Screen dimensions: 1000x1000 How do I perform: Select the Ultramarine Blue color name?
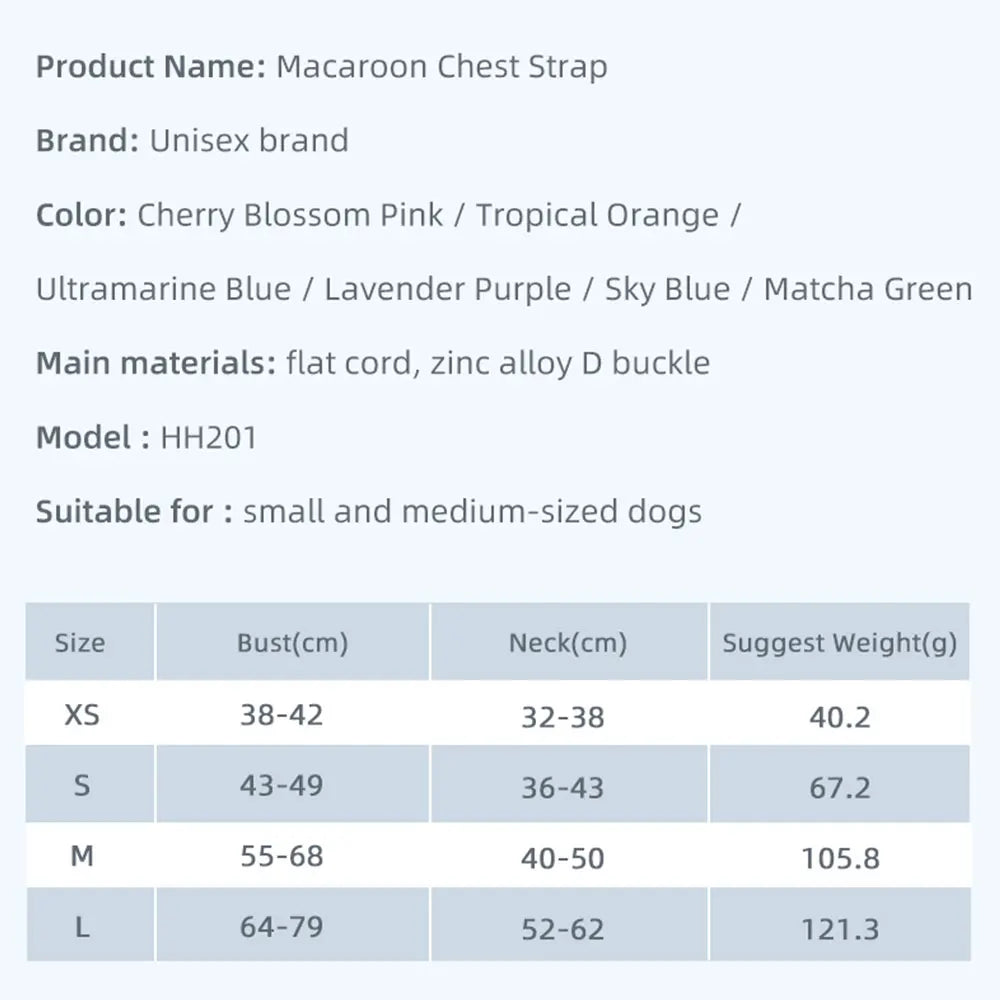tap(164, 289)
